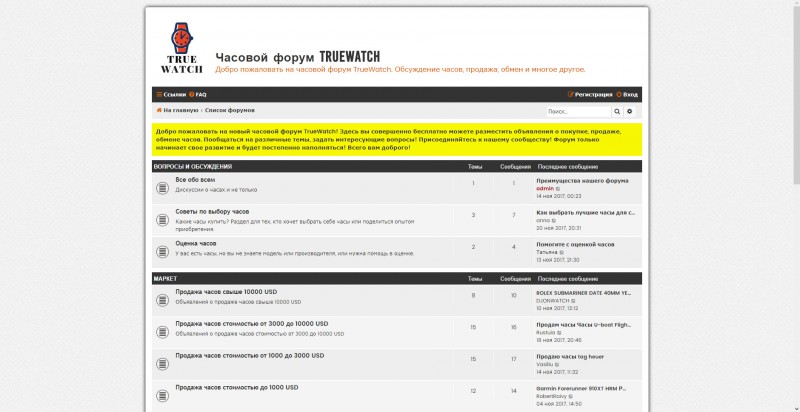Click forum icon beside Советы по выбору часов
This screenshot has height=412, width=800.
[162, 220]
